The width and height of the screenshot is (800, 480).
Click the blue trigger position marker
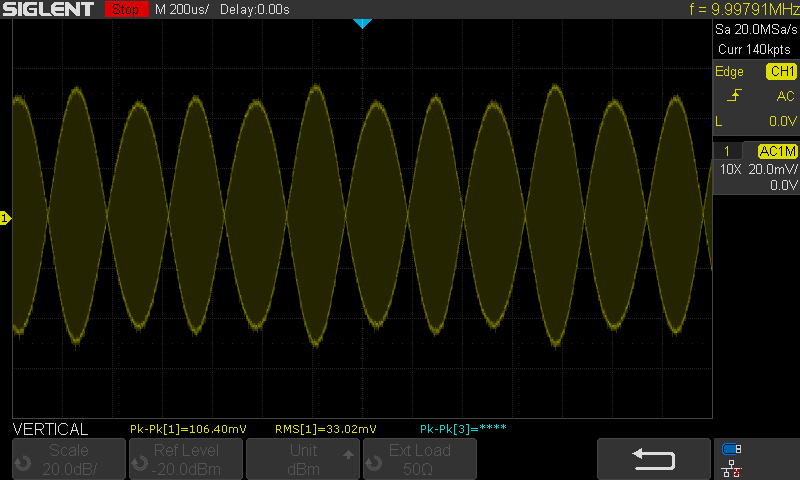pos(362,23)
